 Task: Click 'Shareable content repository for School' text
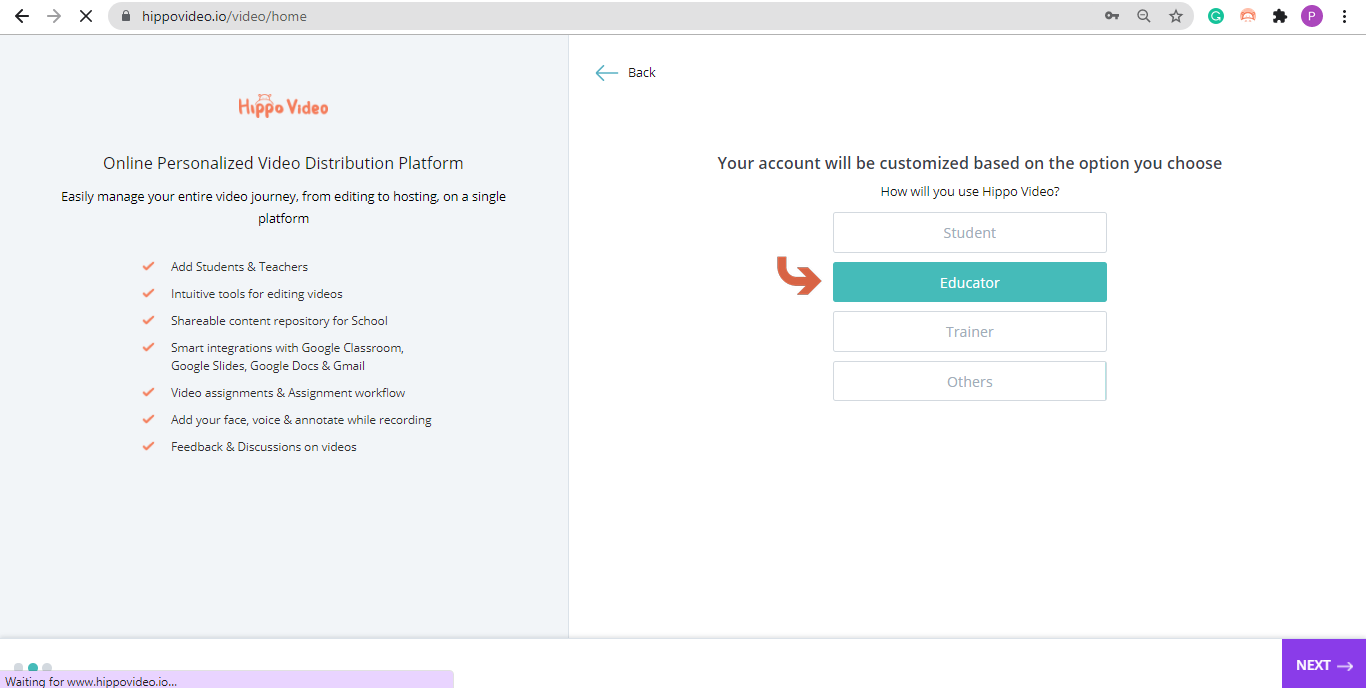tap(279, 320)
